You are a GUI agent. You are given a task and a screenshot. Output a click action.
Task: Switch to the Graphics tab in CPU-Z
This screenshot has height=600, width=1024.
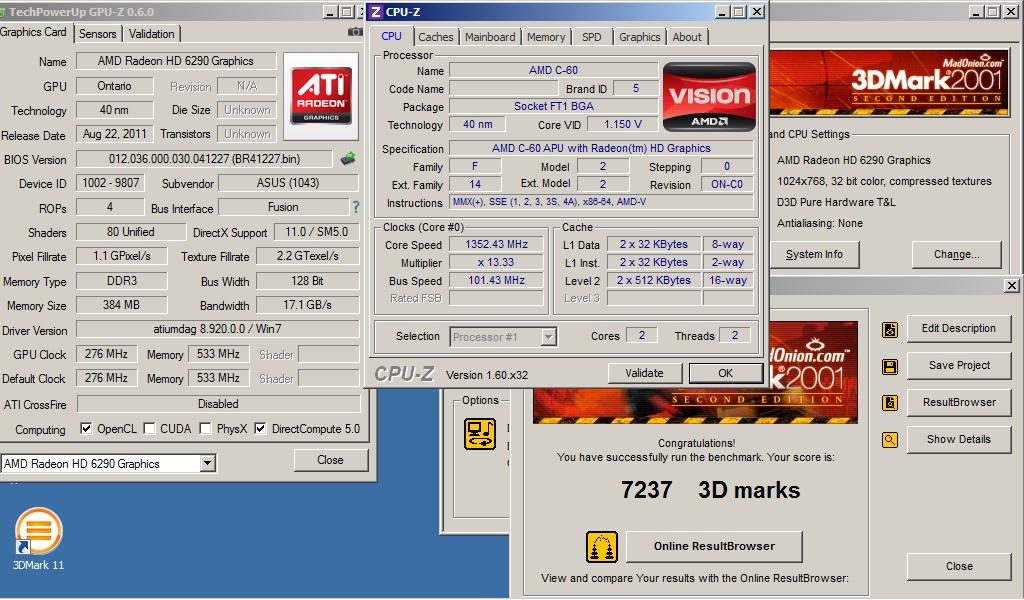(x=639, y=37)
